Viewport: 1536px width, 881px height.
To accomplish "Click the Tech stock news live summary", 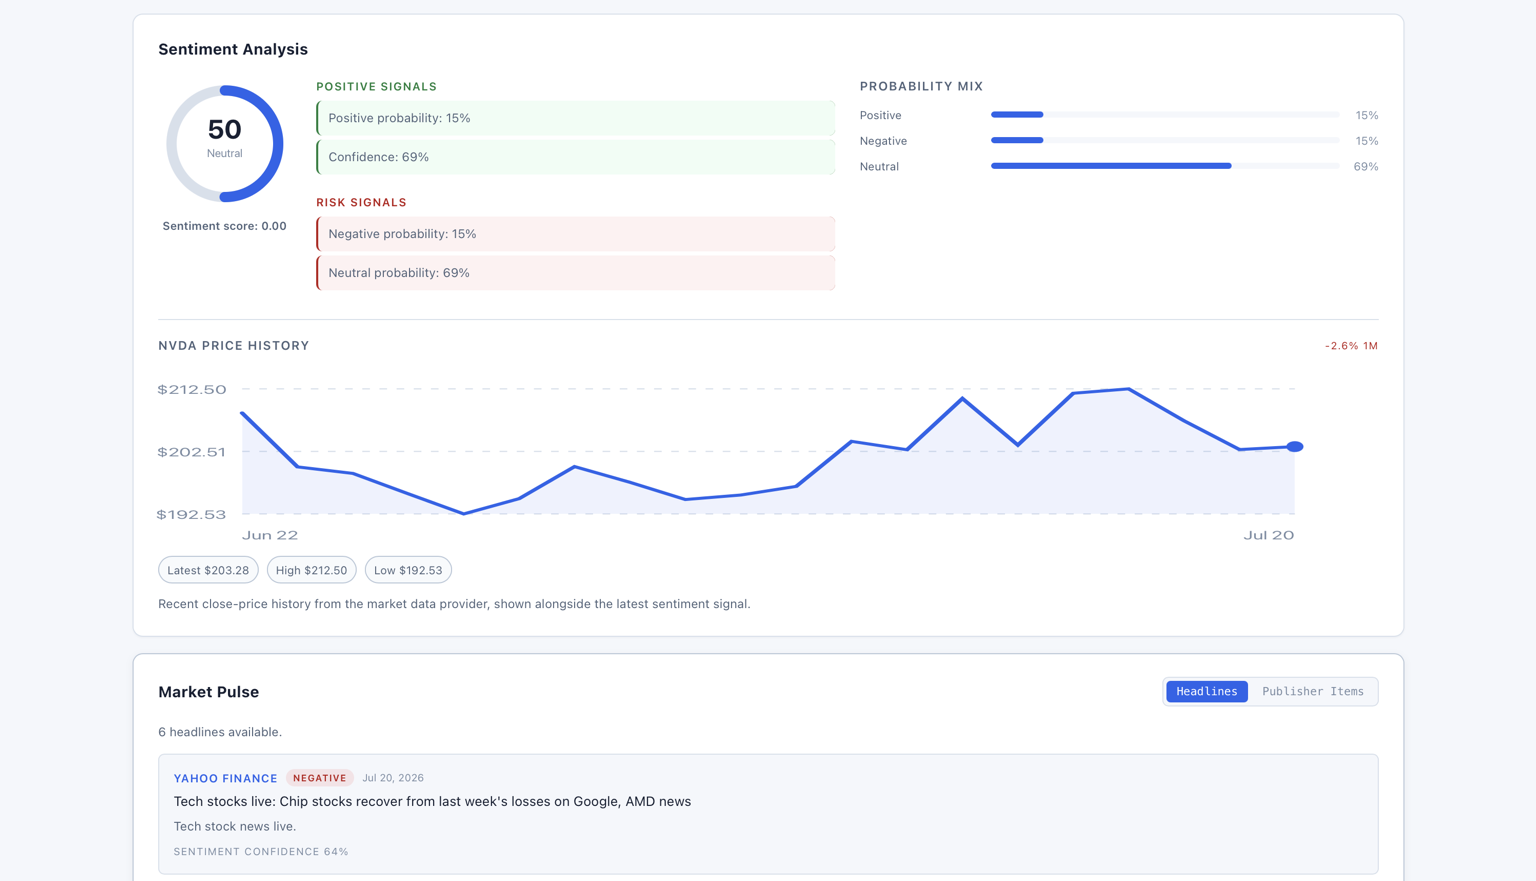I will click(235, 826).
